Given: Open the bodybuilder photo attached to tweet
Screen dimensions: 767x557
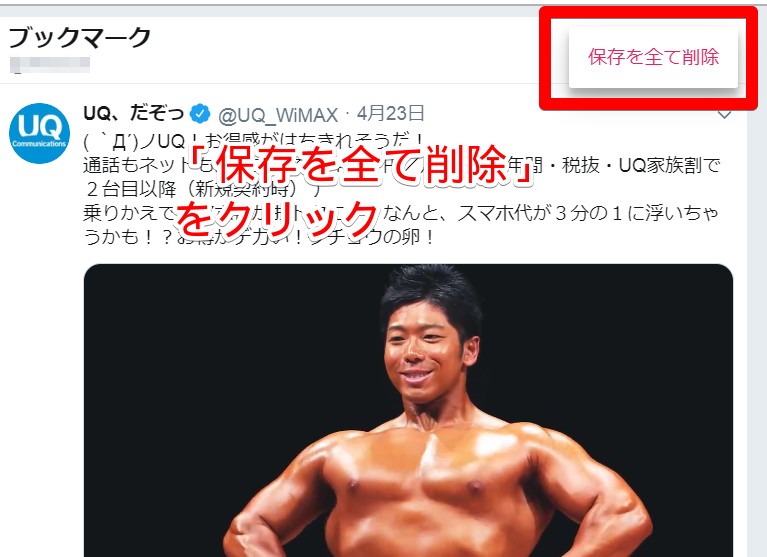Looking at the screenshot, I should (x=408, y=410).
